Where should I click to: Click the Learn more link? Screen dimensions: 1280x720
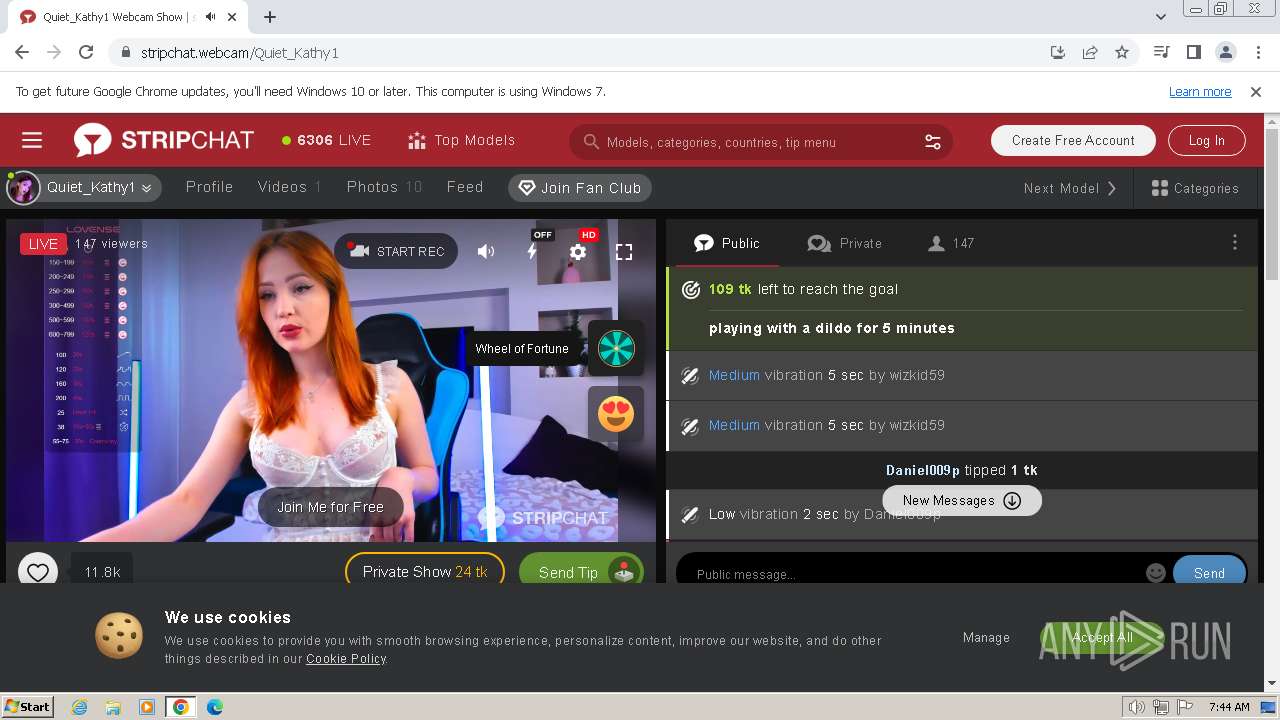click(x=1200, y=92)
